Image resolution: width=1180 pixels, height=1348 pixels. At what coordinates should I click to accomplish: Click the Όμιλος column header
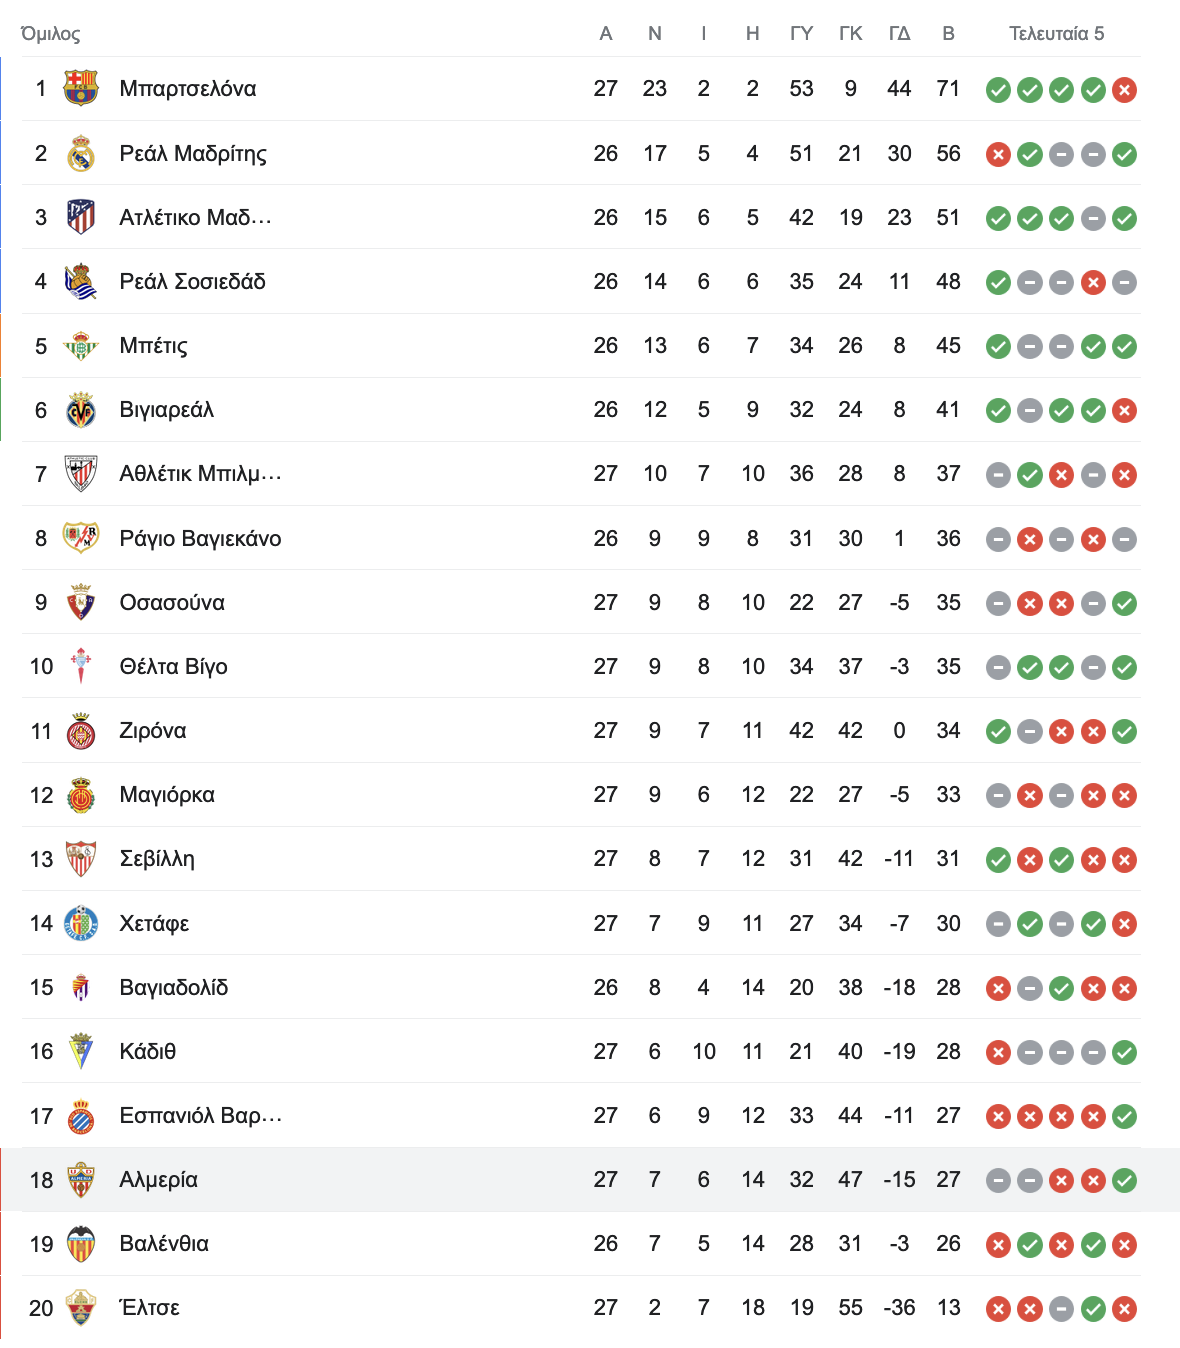click(x=51, y=34)
